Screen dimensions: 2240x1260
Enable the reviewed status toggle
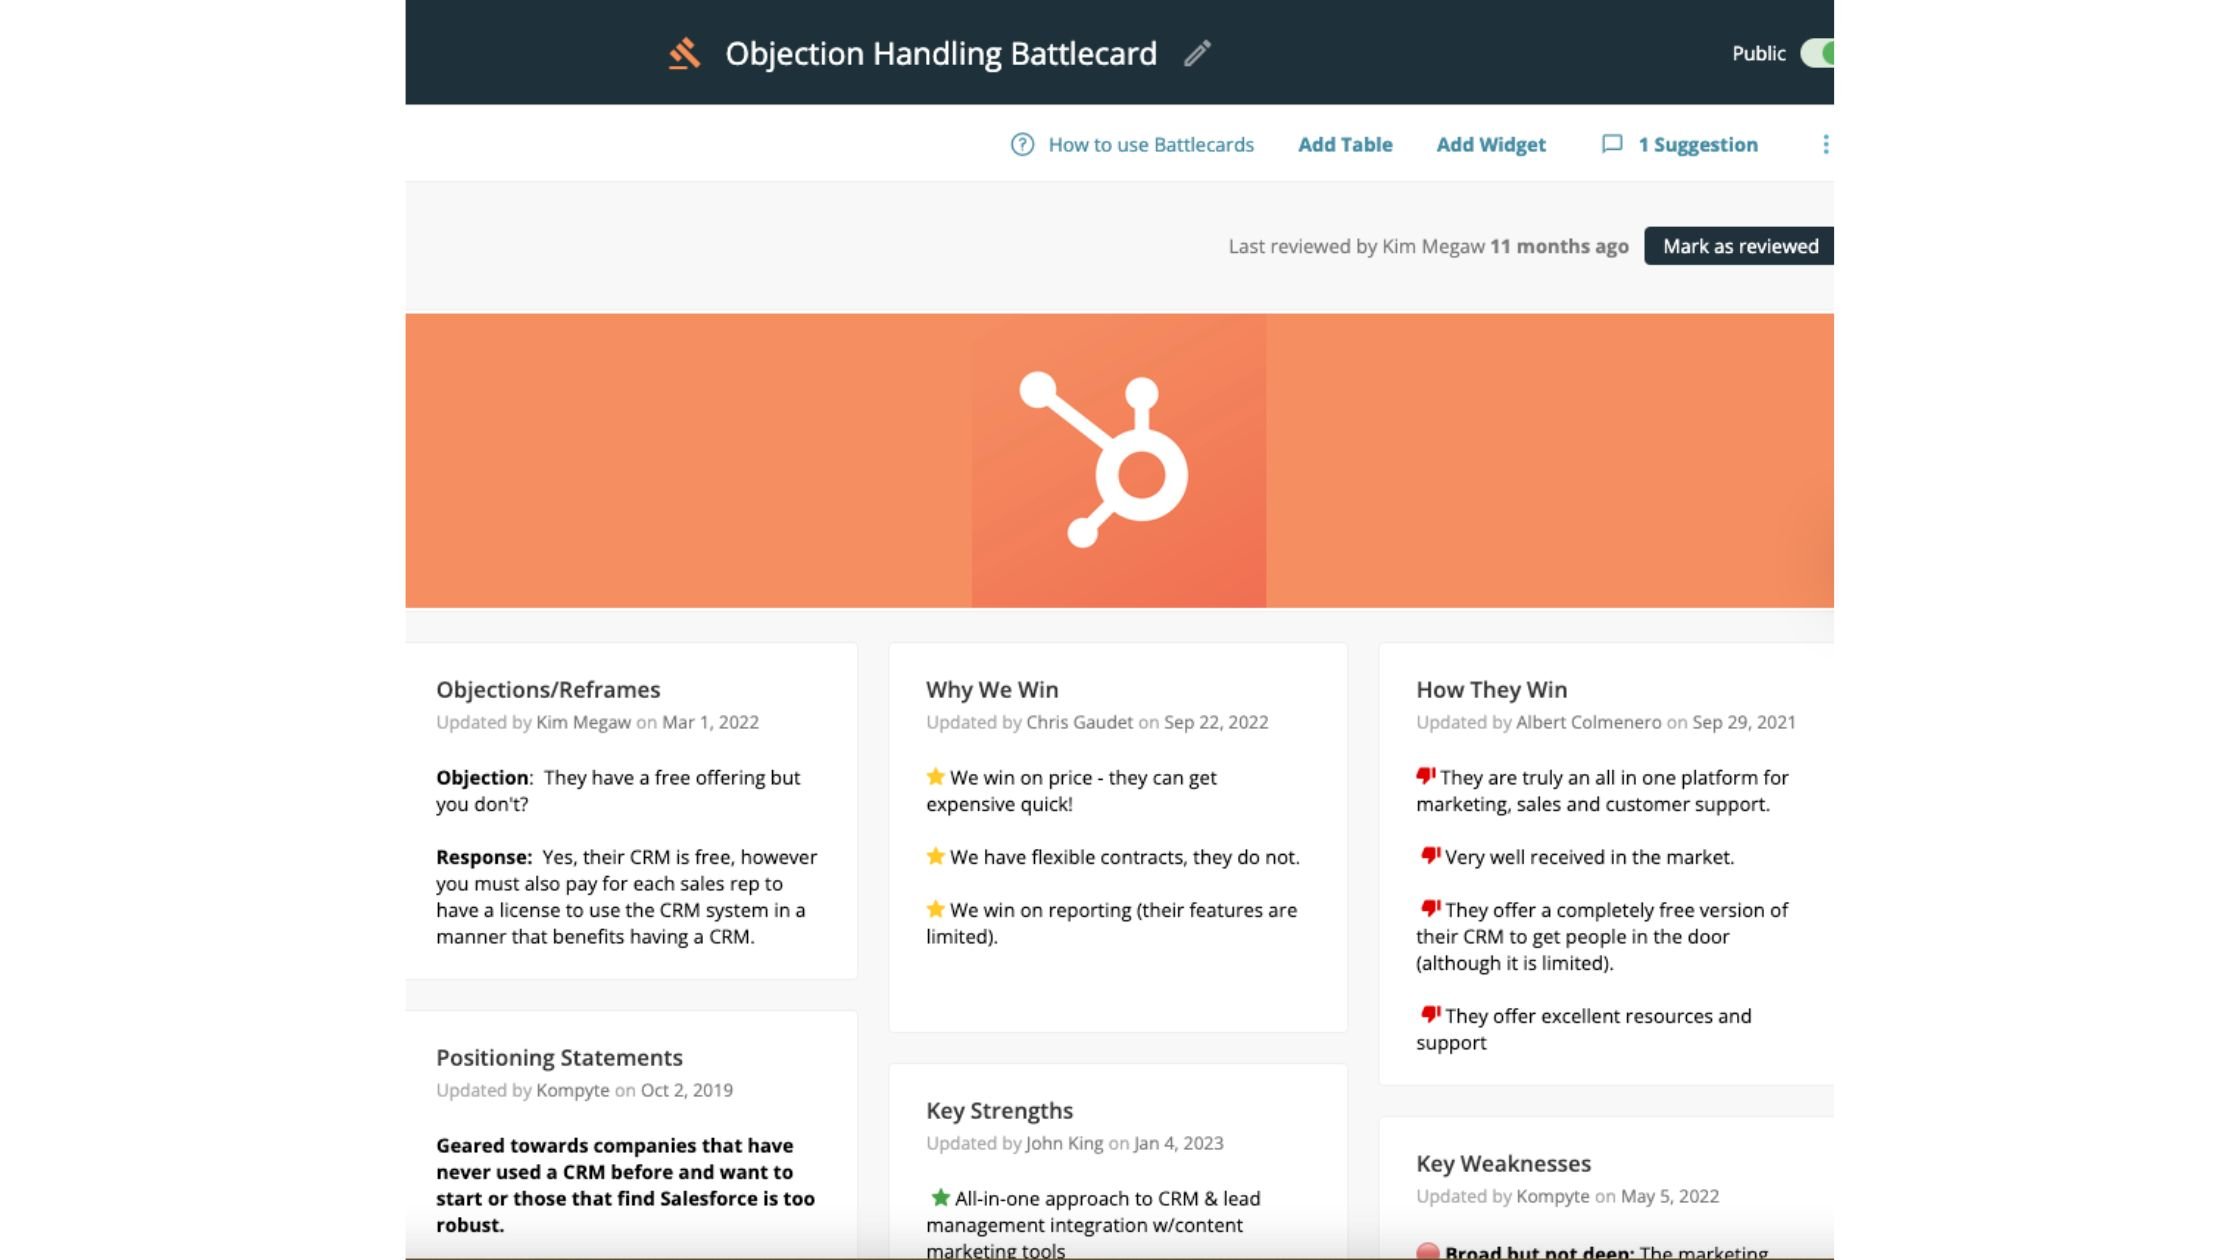click(x=1740, y=246)
